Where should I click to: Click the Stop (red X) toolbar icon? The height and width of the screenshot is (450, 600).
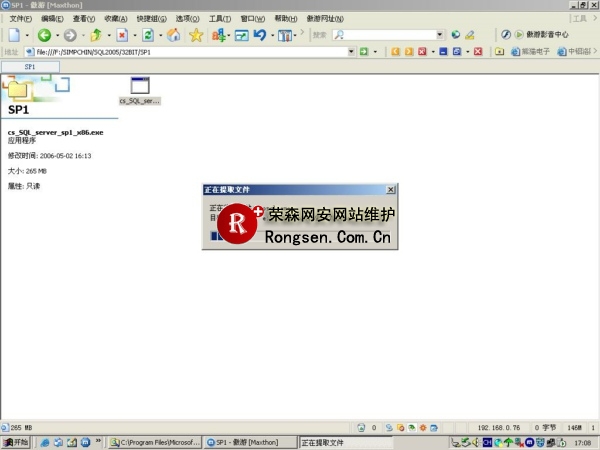[121, 35]
